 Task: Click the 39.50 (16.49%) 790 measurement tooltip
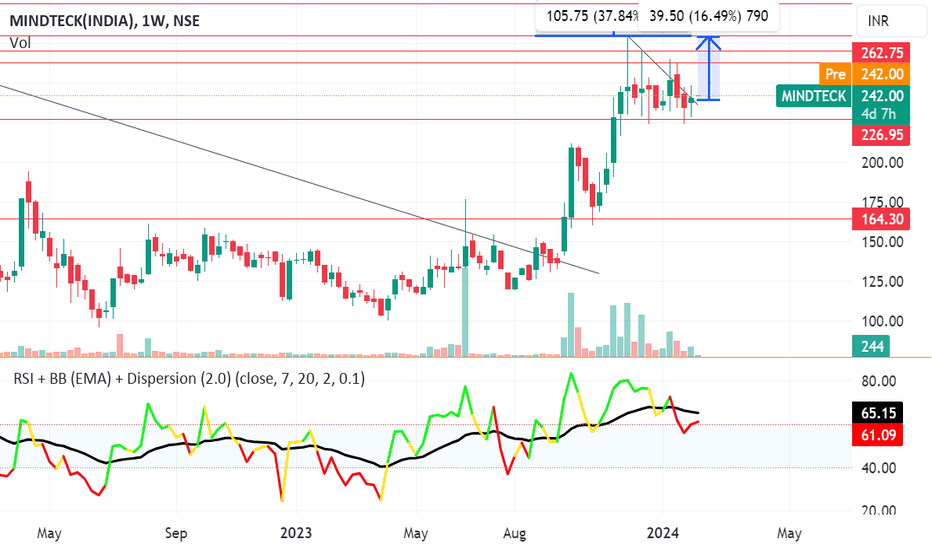coord(708,16)
